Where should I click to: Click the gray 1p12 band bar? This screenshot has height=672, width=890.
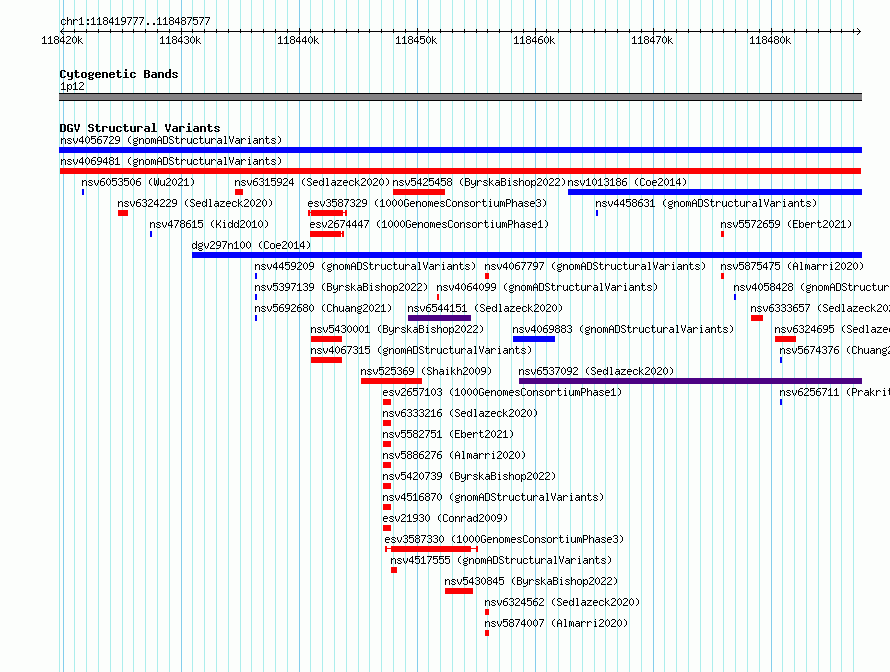pyautogui.click(x=460, y=97)
